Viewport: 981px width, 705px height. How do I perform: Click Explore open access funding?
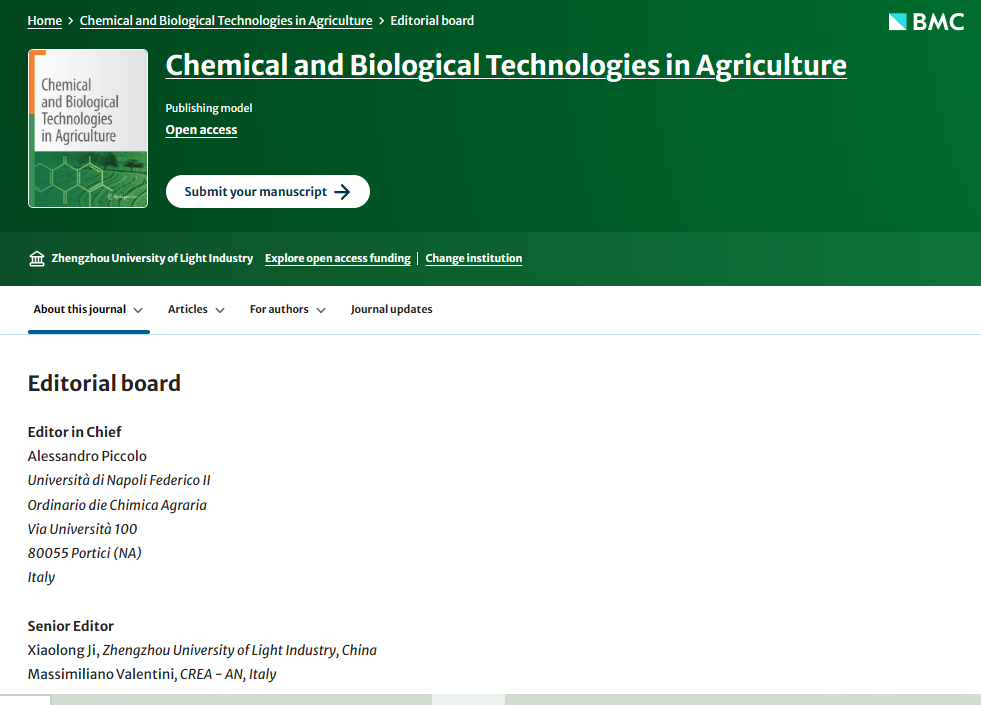(337, 258)
